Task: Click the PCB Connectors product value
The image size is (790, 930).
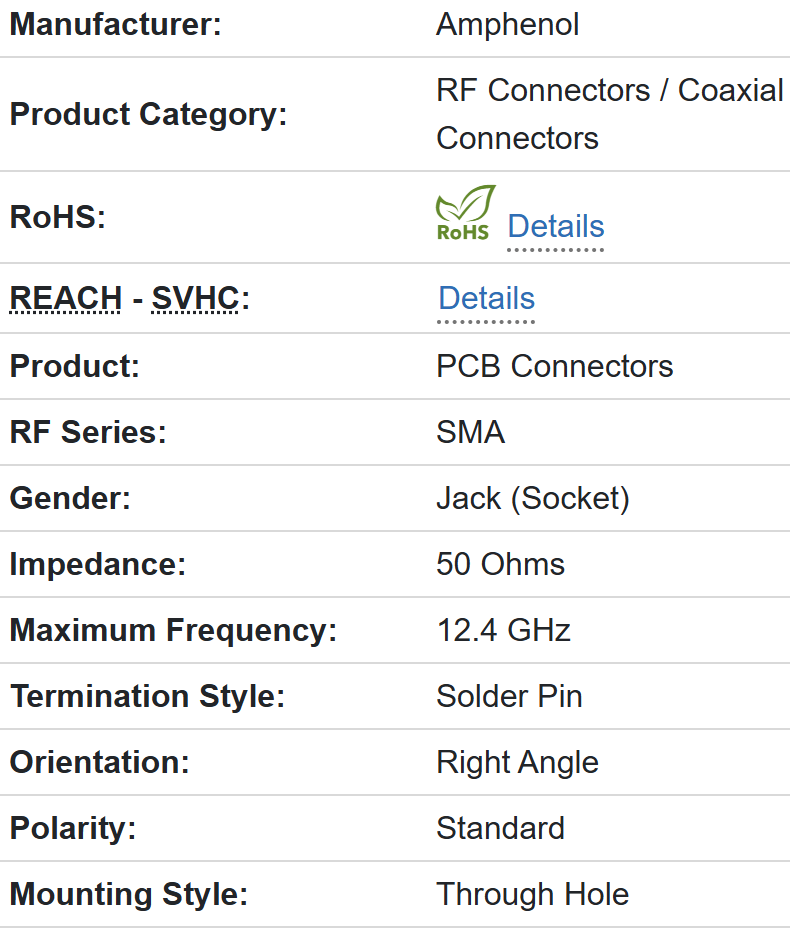Action: (554, 366)
